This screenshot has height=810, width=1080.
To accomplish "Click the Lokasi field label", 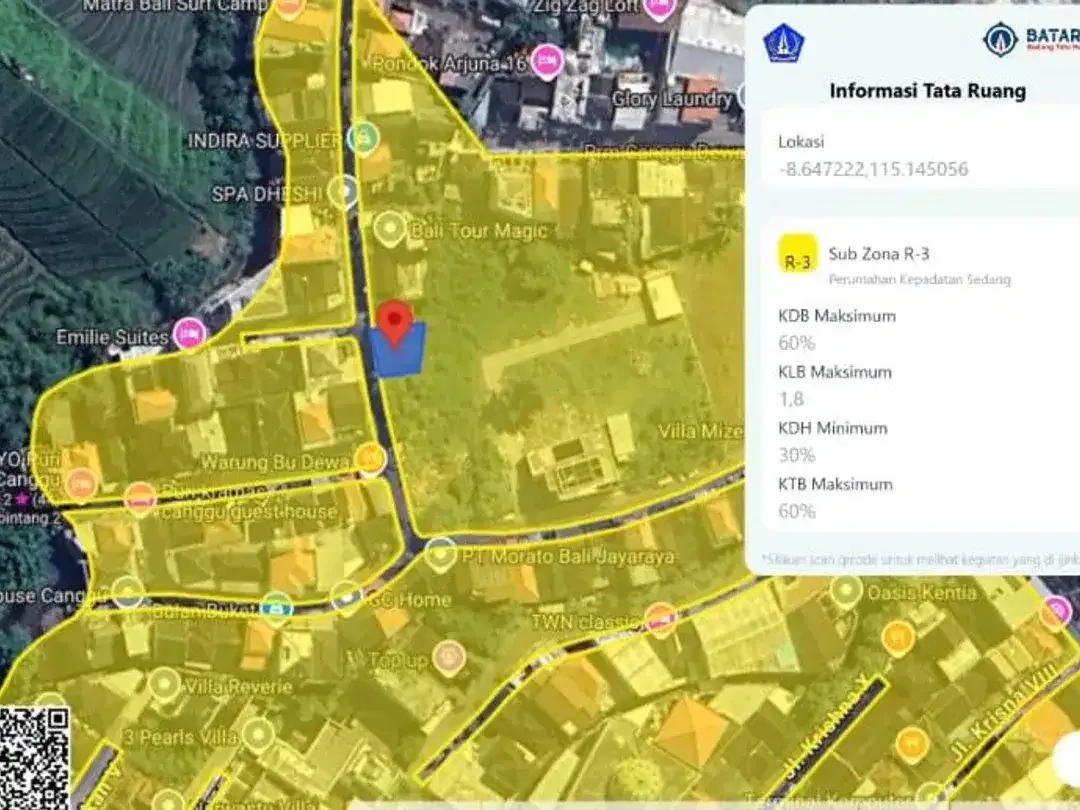I will tap(801, 142).
